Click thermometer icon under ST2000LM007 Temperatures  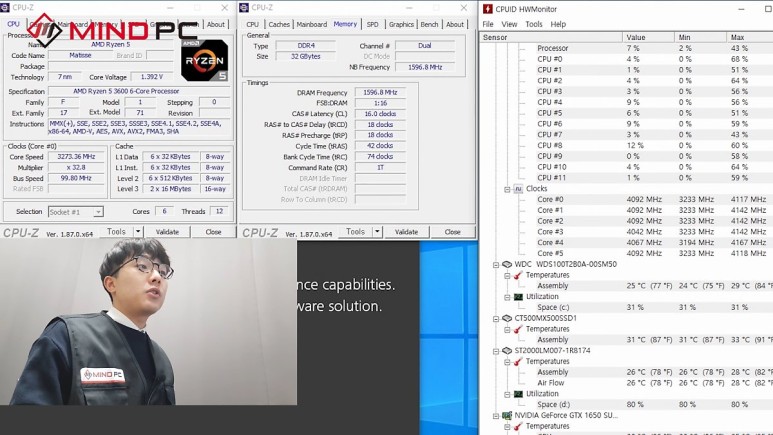point(518,362)
